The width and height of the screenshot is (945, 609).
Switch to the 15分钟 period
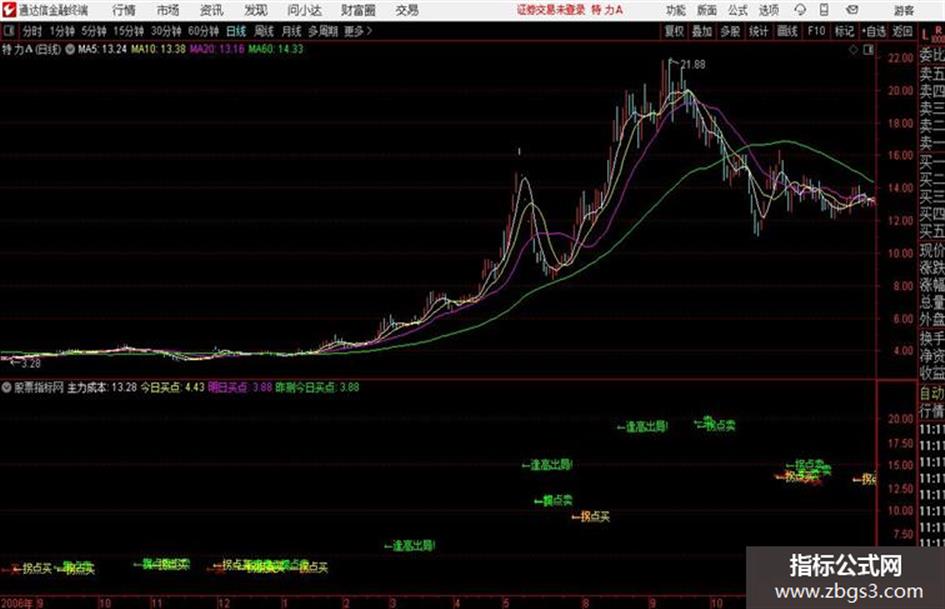(x=128, y=31)
